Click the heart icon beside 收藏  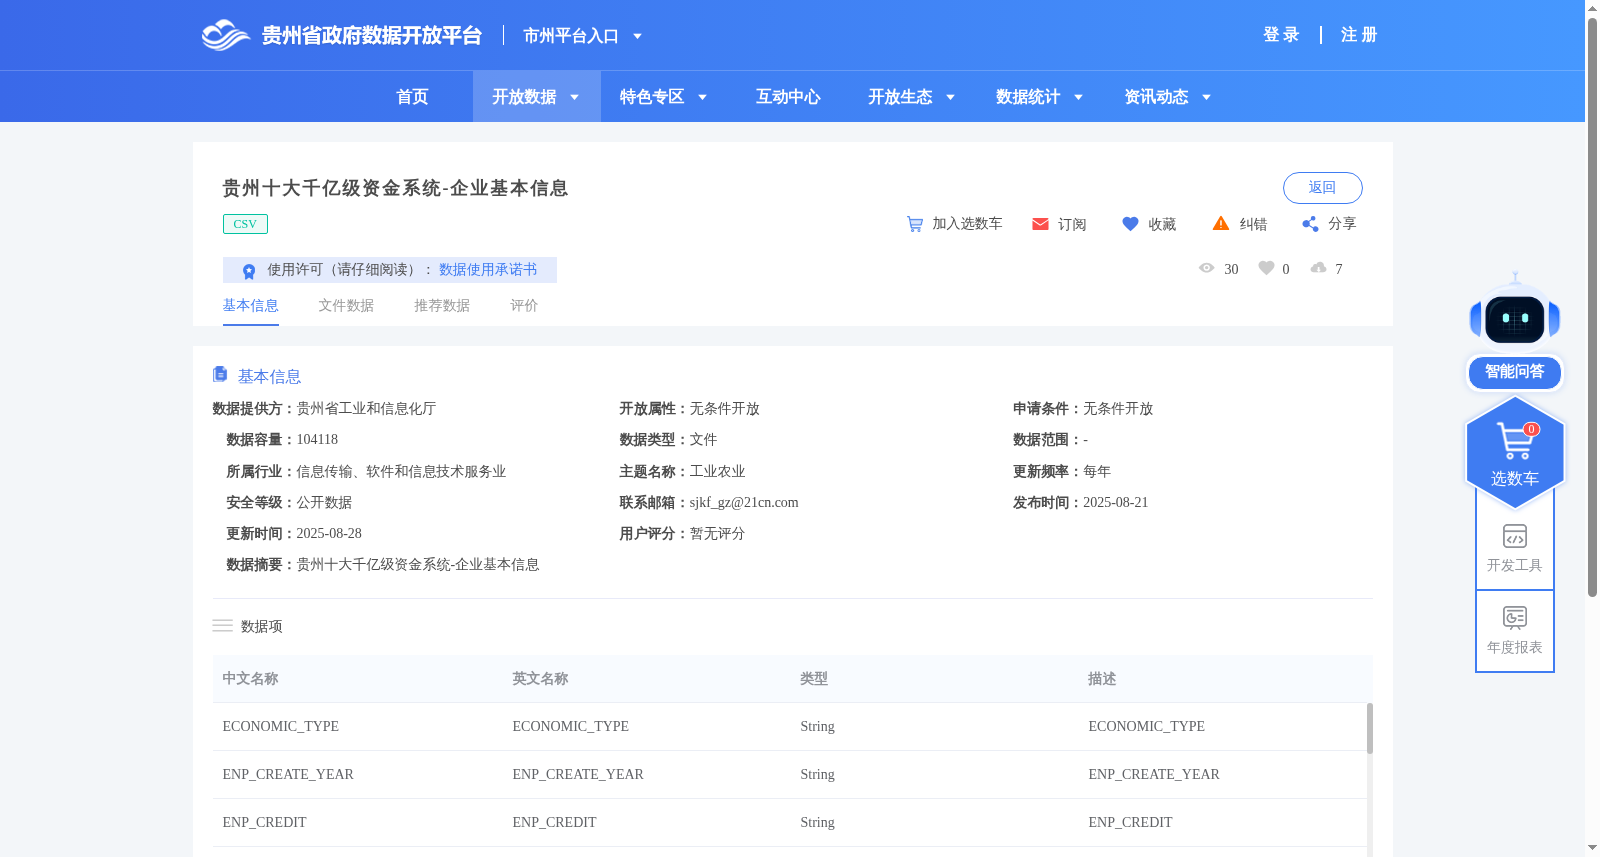pyautogui.click(x=1130, y=224)
